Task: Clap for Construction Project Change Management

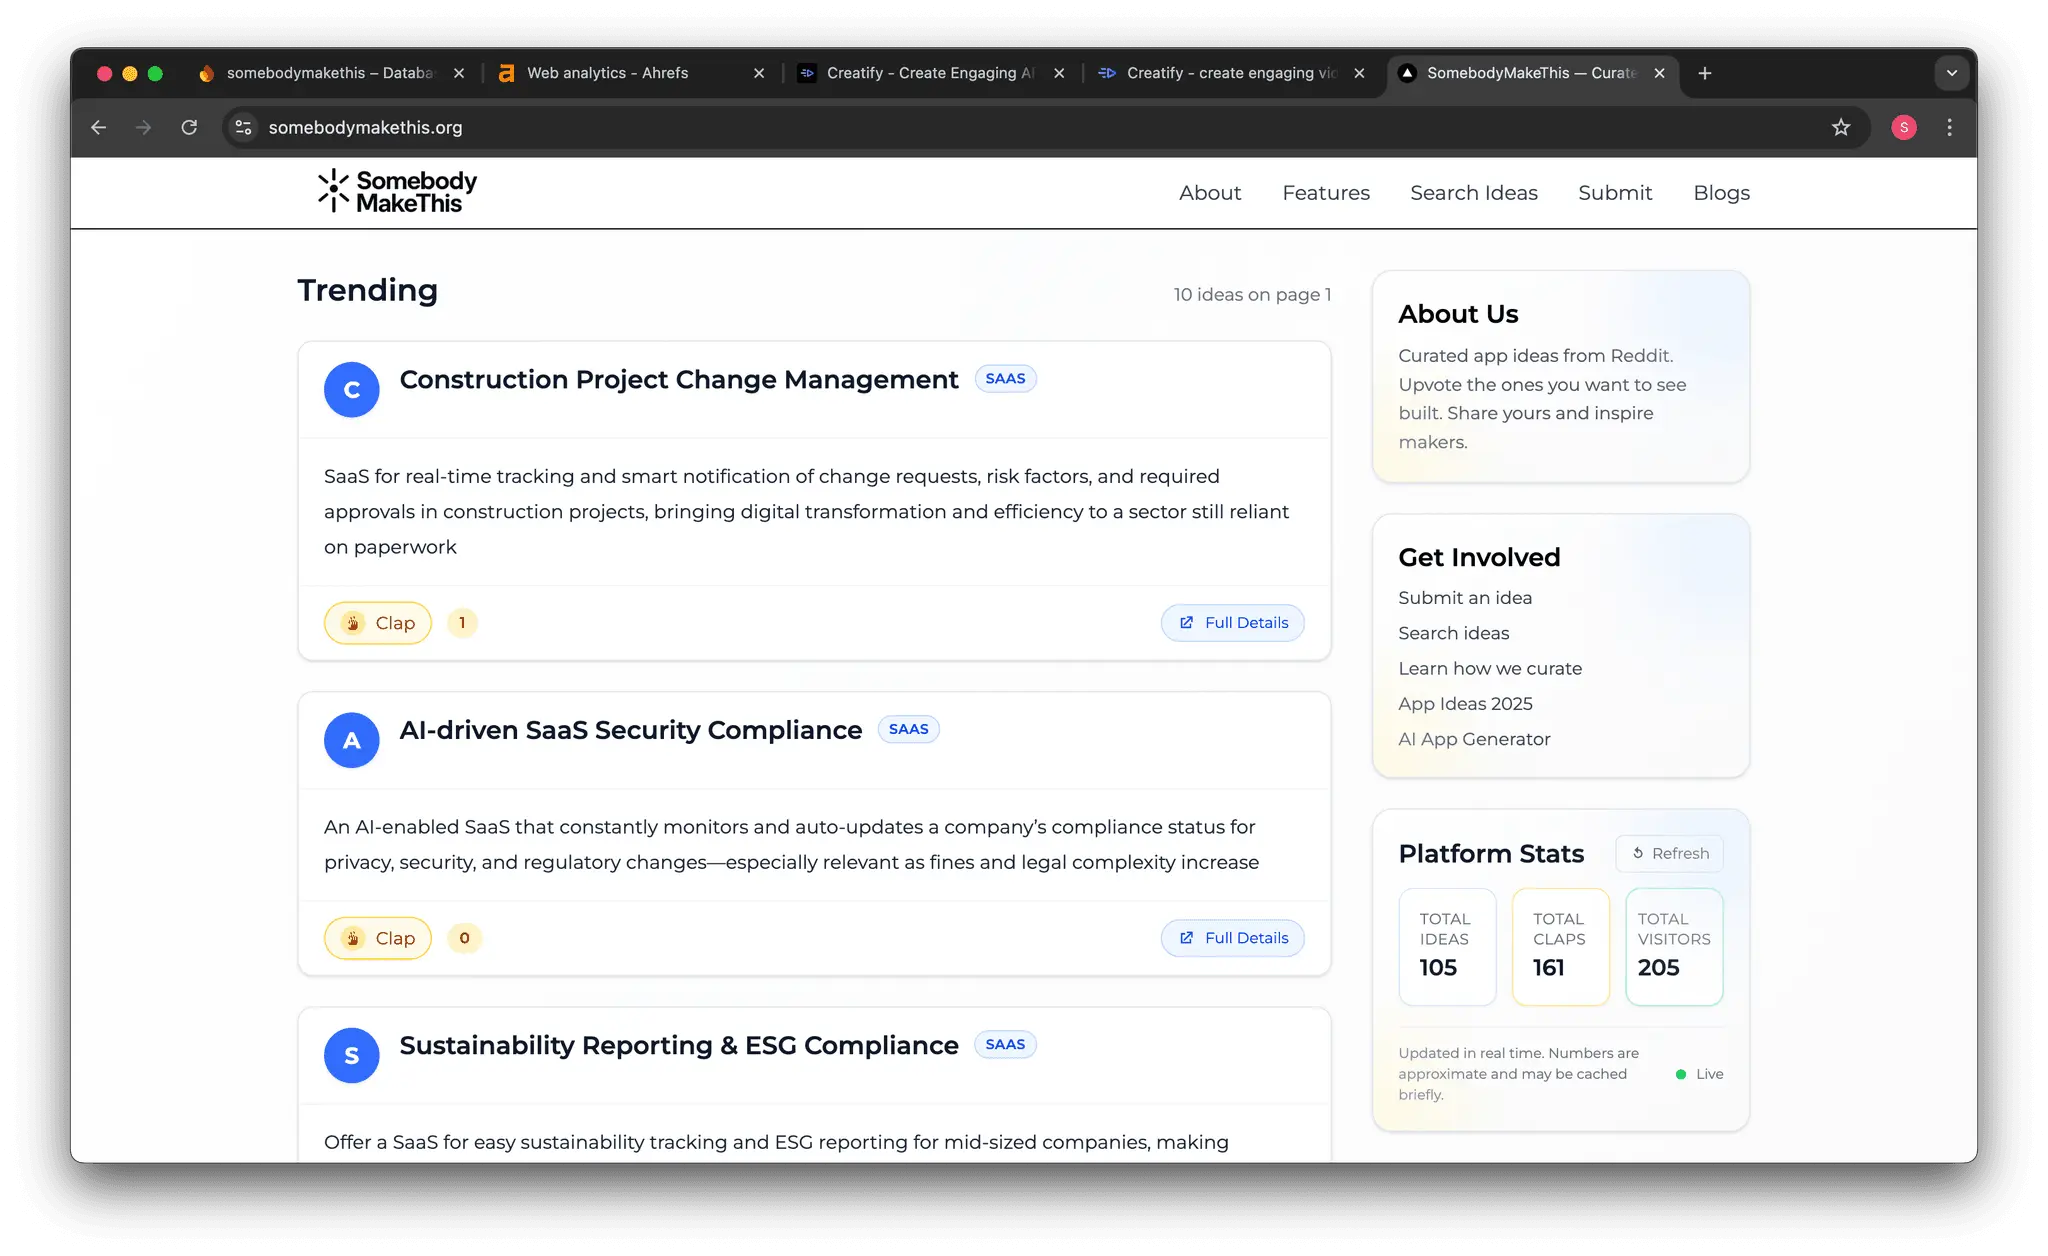Action: [378, 623]
